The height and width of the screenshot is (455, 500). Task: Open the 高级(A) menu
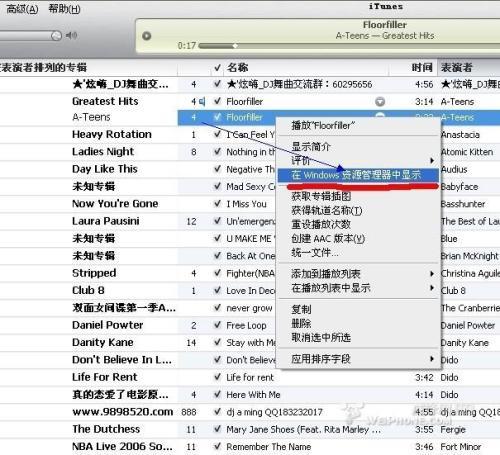pos(22,9)
